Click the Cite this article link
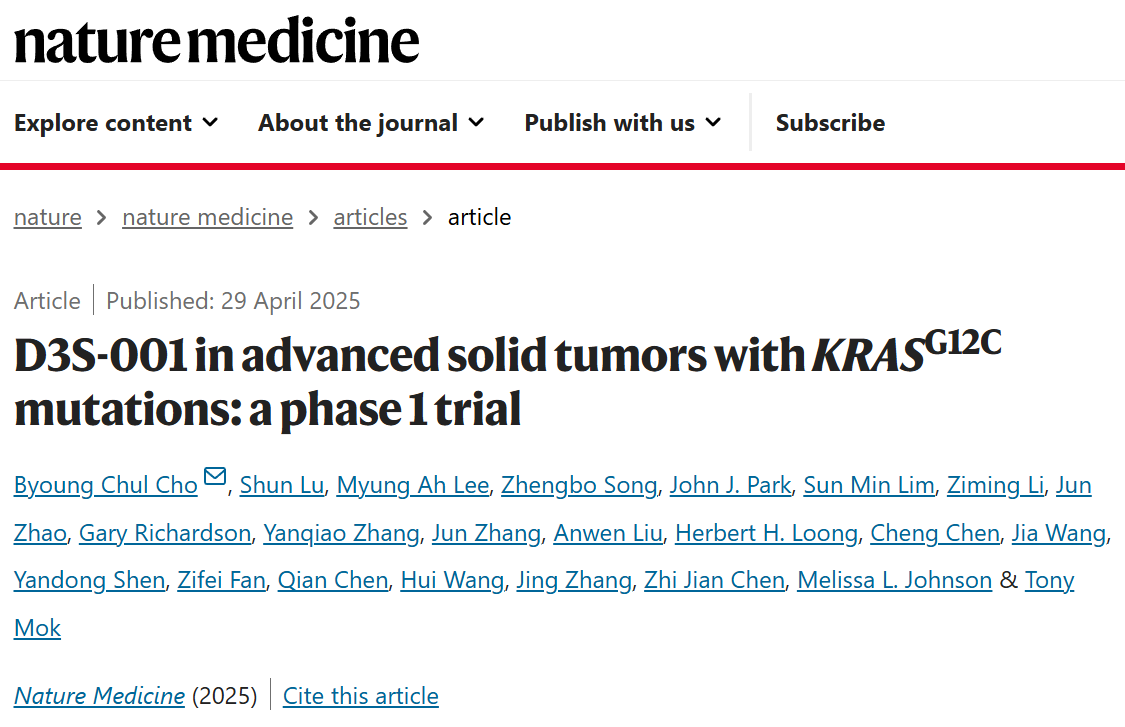 click(361, 696)
